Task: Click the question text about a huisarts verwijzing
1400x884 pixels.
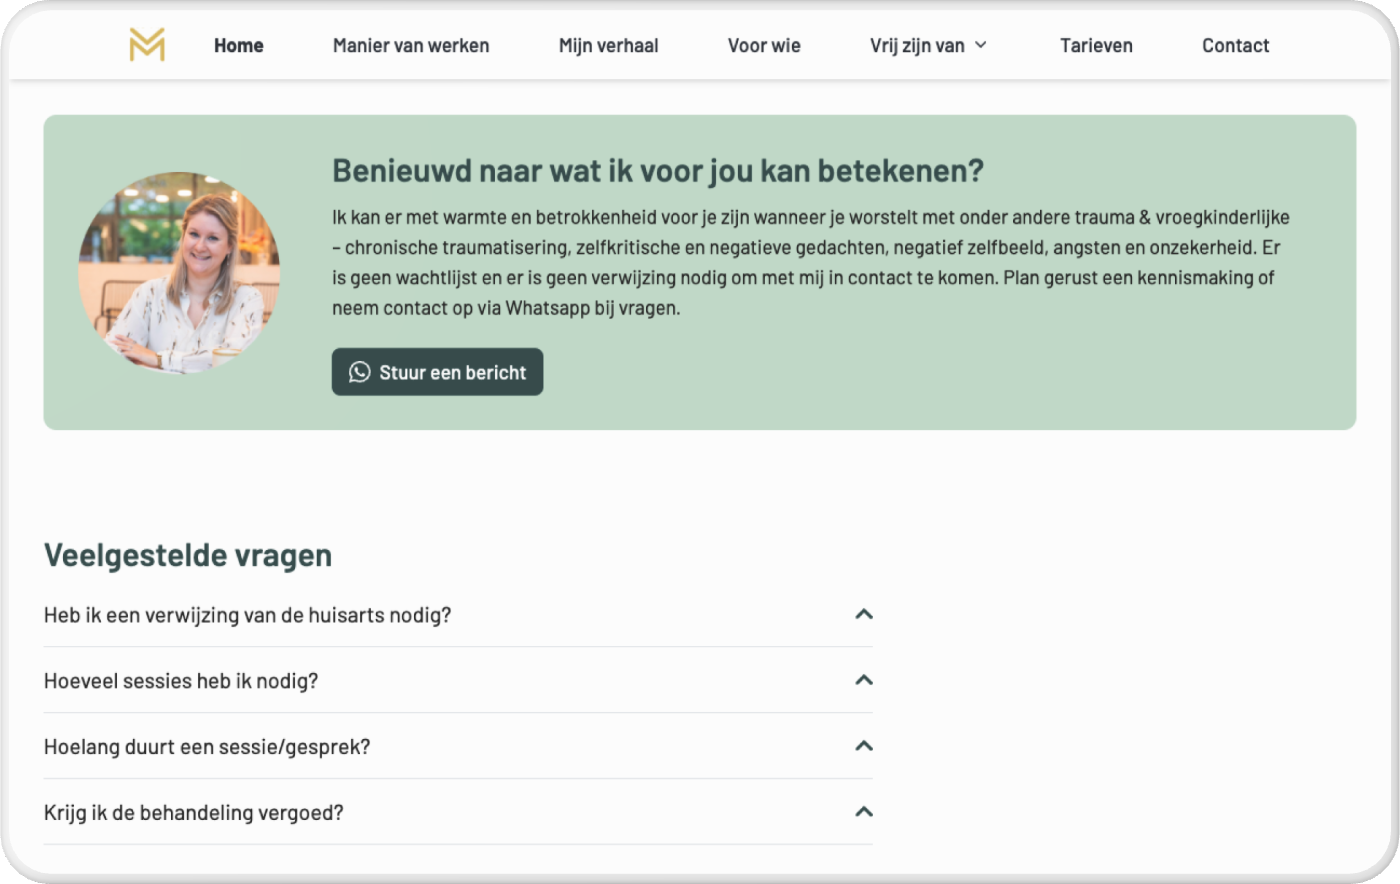Action: pyautogui.click(x=247, y=615)
